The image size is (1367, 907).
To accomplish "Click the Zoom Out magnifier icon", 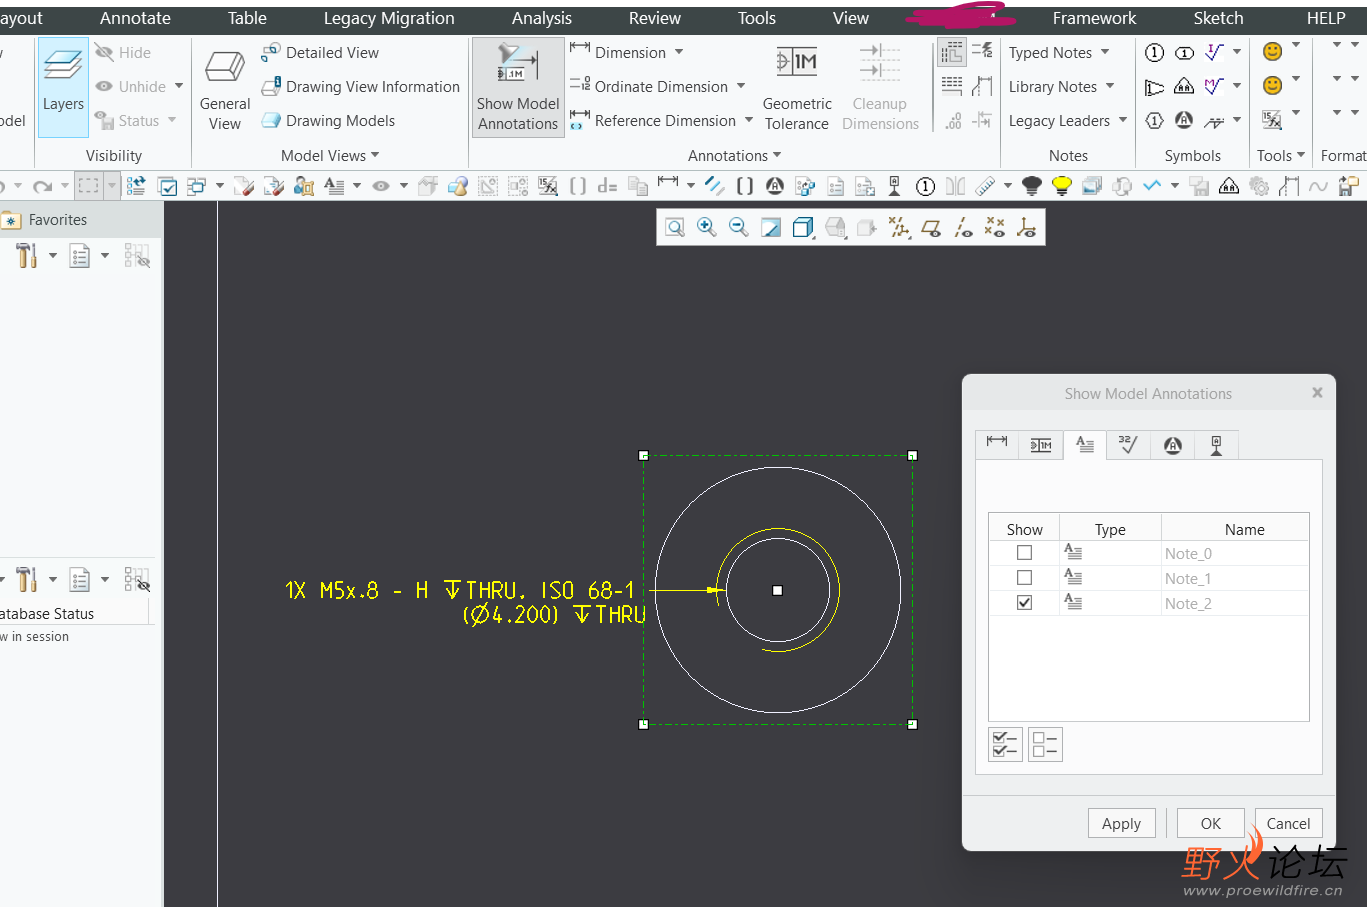I will pyautogui.click(x=739, y=228).
